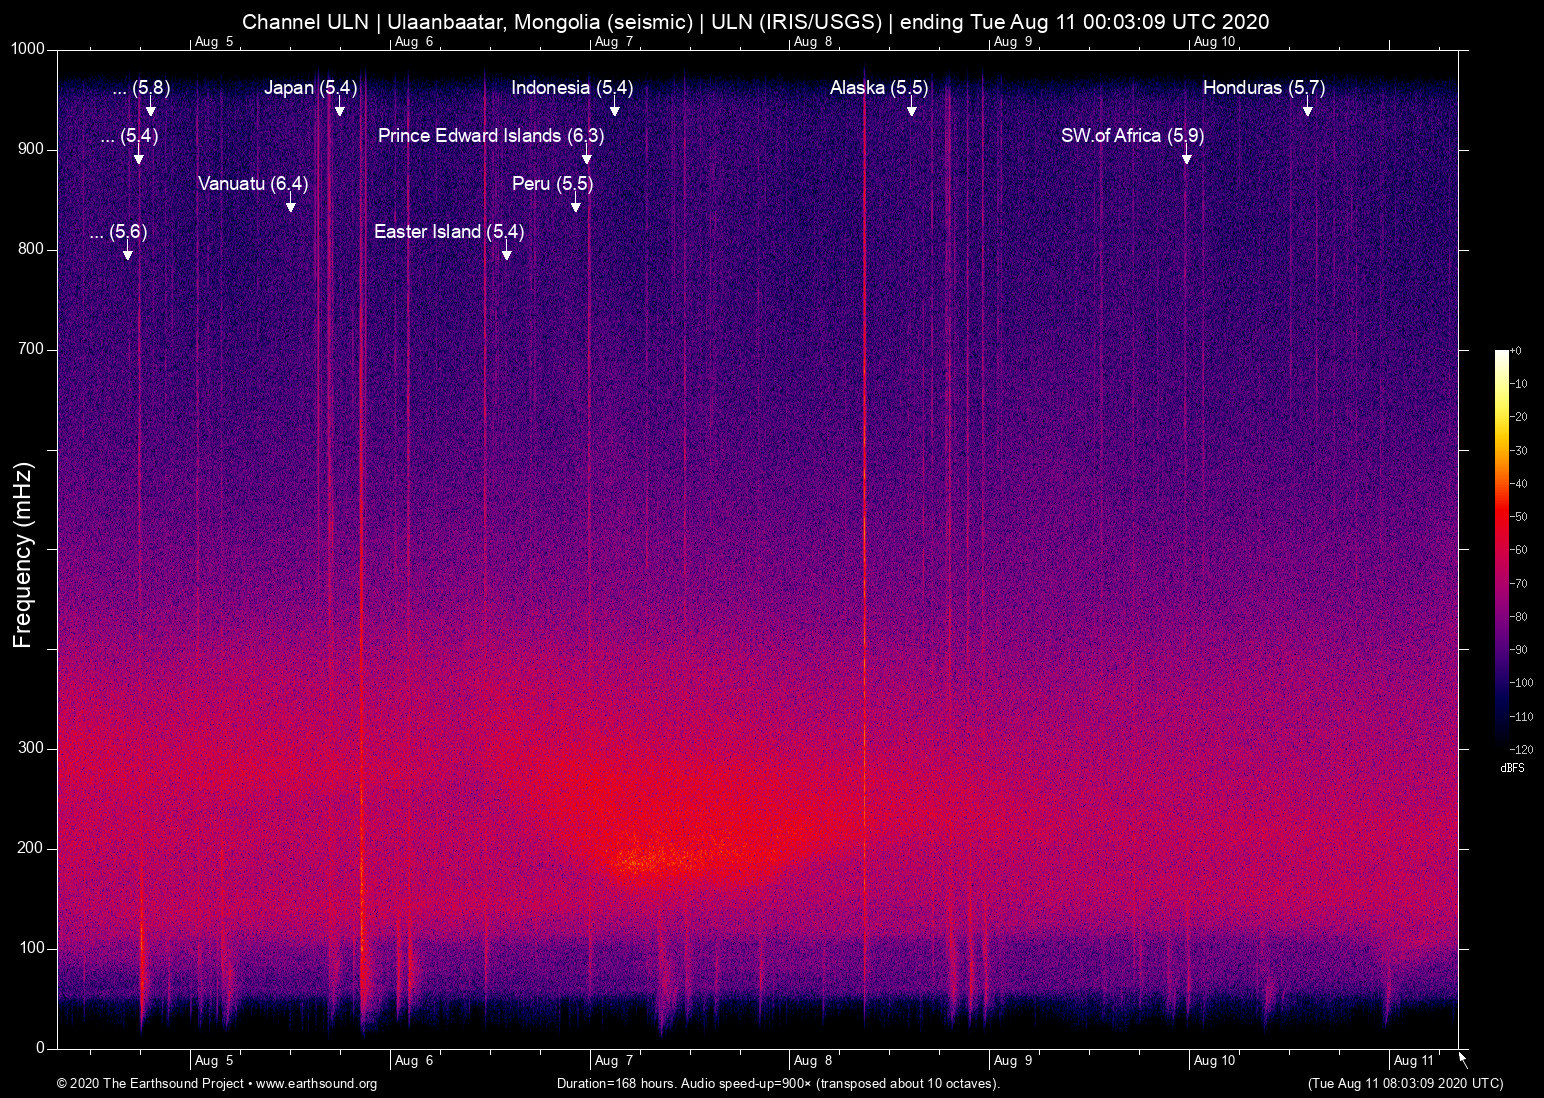This screenshot has height=1098, width=1544.
Task: Select the Japan (5.4) event label
Action: click(x=311, y=88)
